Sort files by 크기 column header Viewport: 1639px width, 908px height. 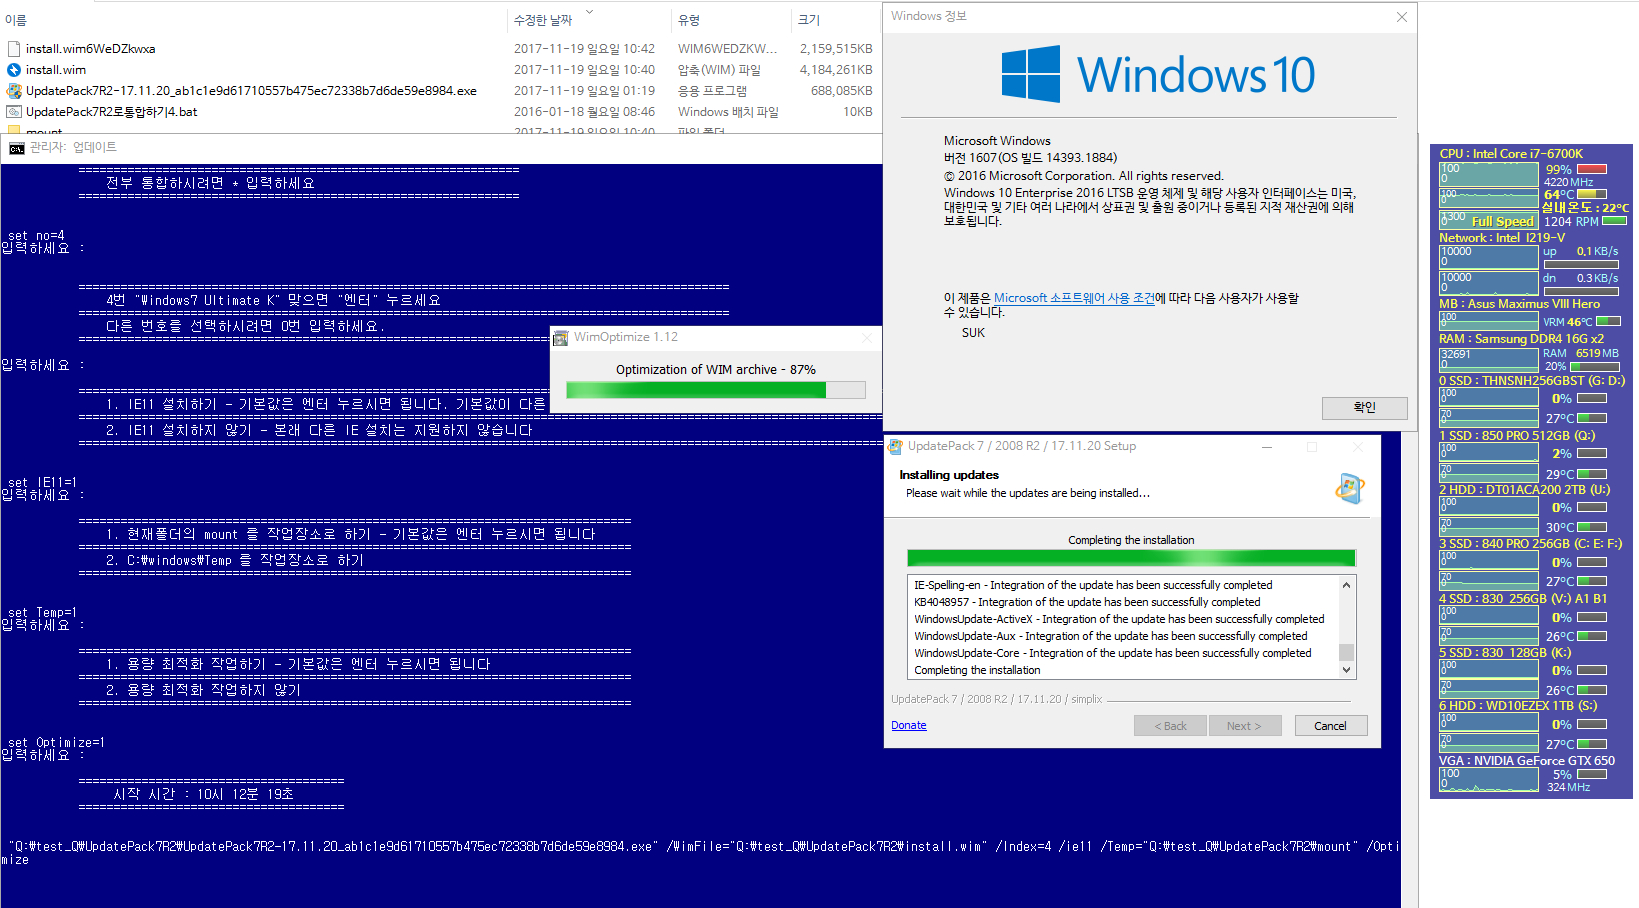tap(809, 20)
